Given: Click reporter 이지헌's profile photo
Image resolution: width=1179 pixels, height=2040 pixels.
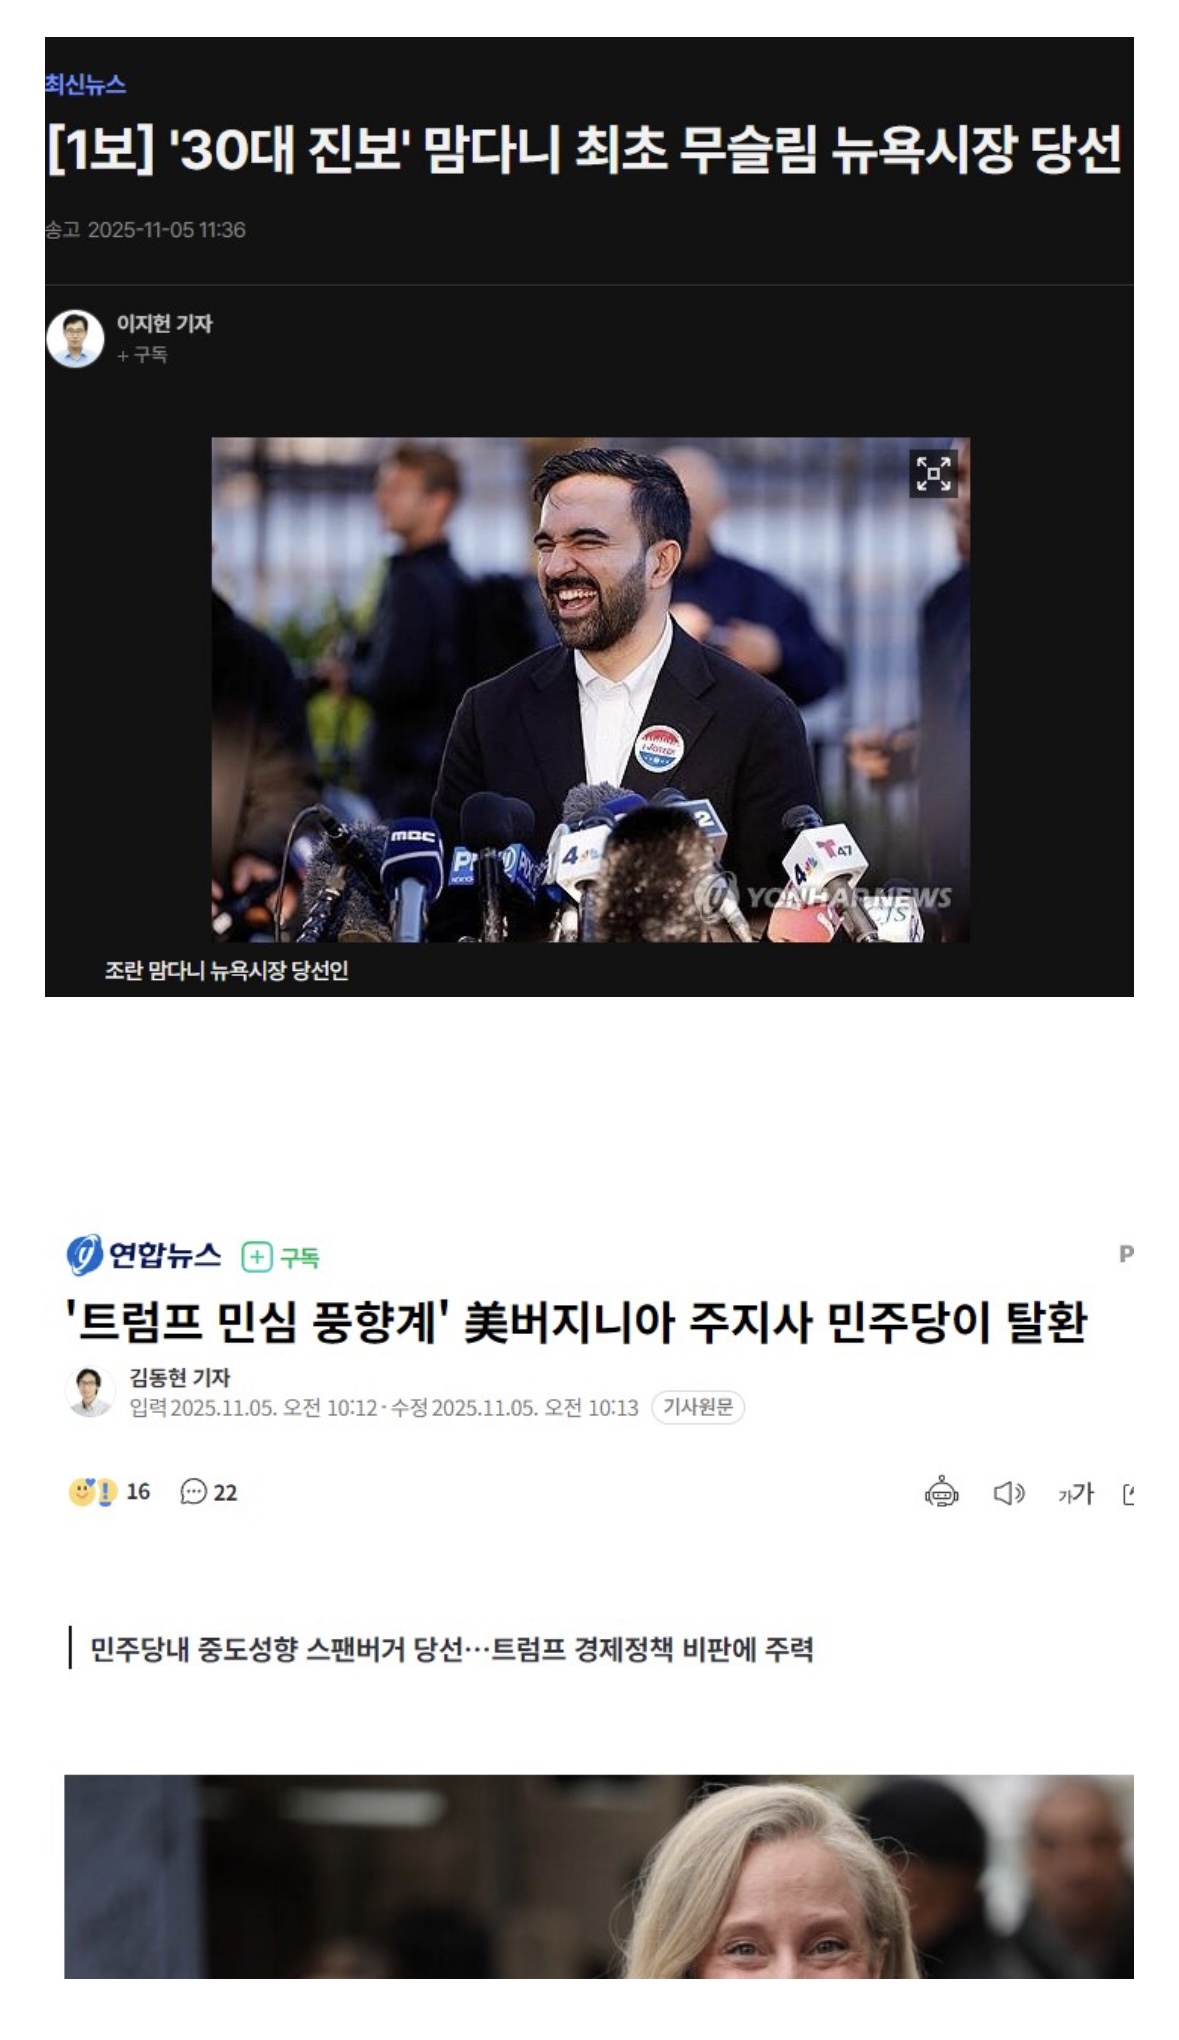Looking at the screenshot, I should pos(75,338).
